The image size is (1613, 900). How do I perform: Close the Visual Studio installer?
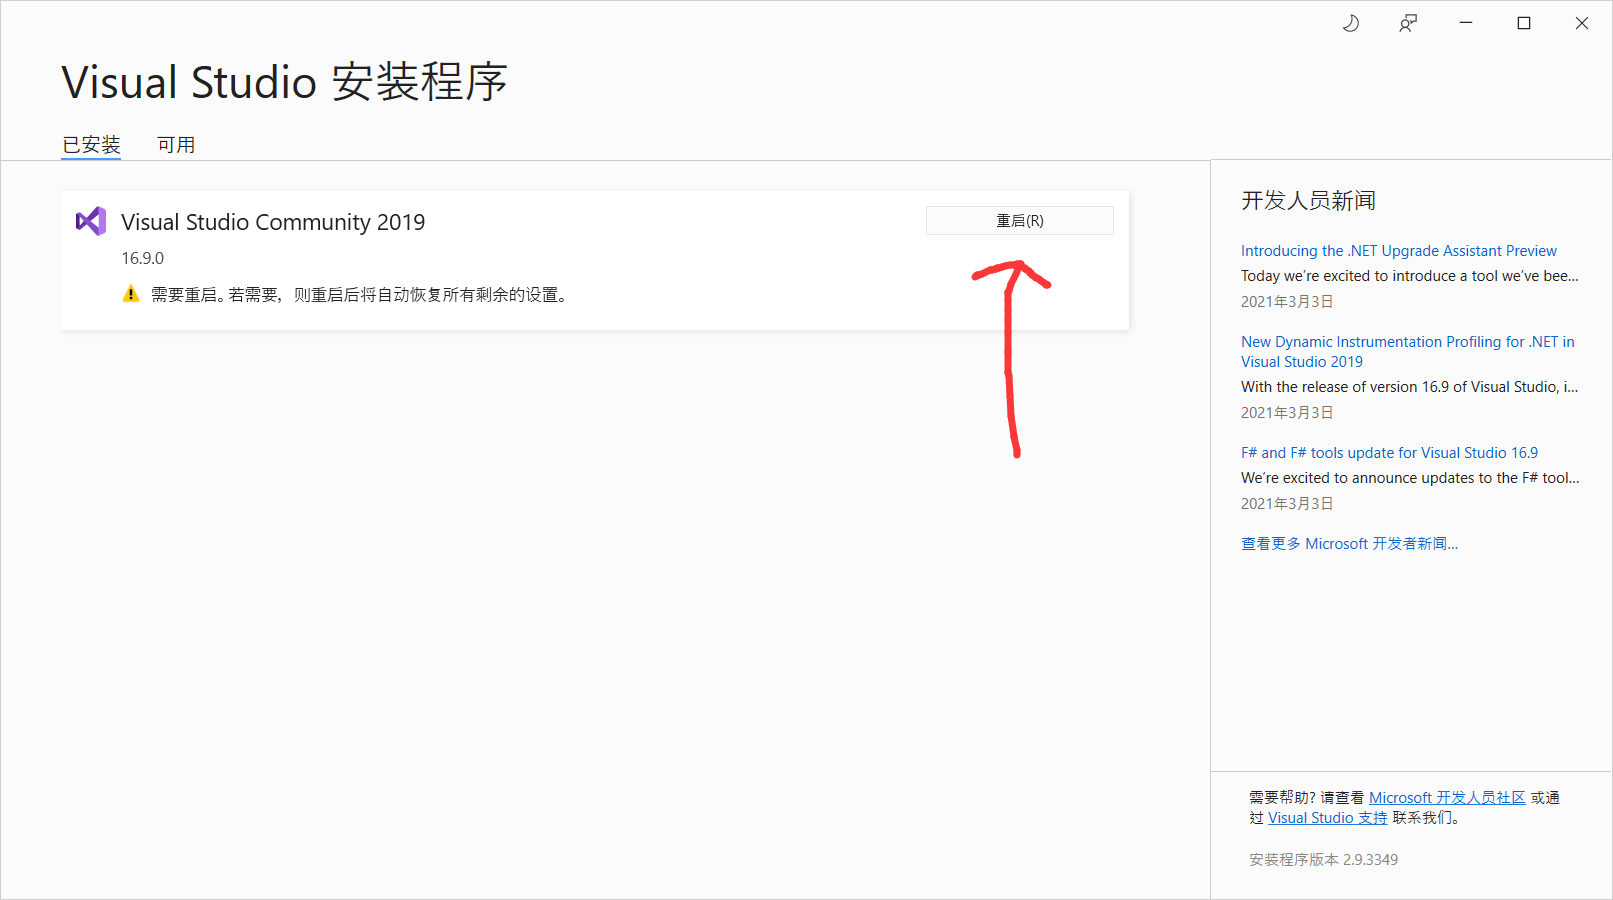tap(1582, 23)
